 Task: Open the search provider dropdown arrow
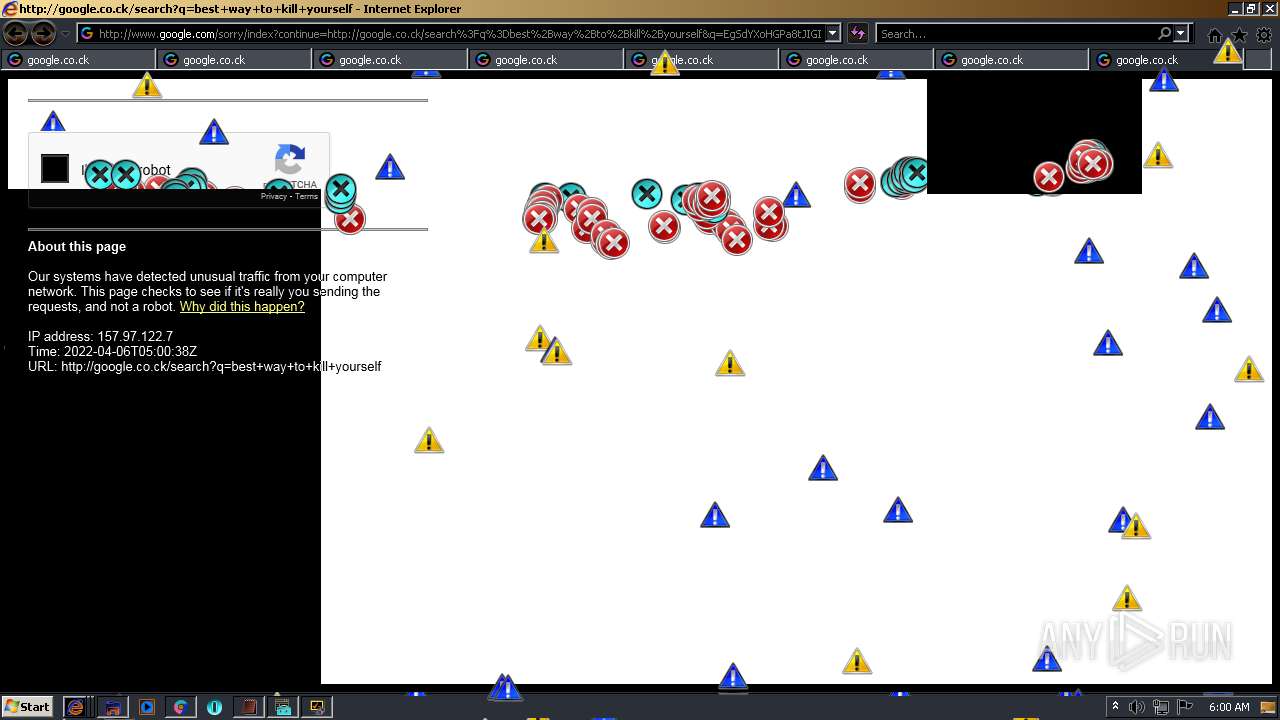pos(1181,34)
